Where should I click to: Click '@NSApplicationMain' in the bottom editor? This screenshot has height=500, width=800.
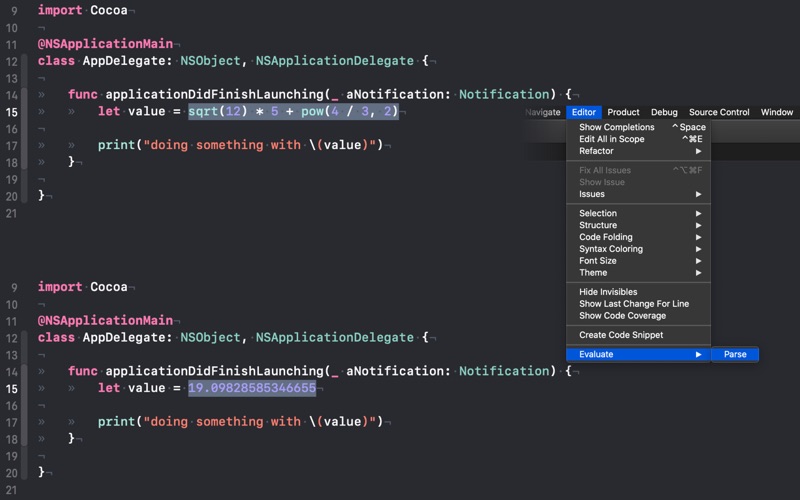click(x=105, y=320)
